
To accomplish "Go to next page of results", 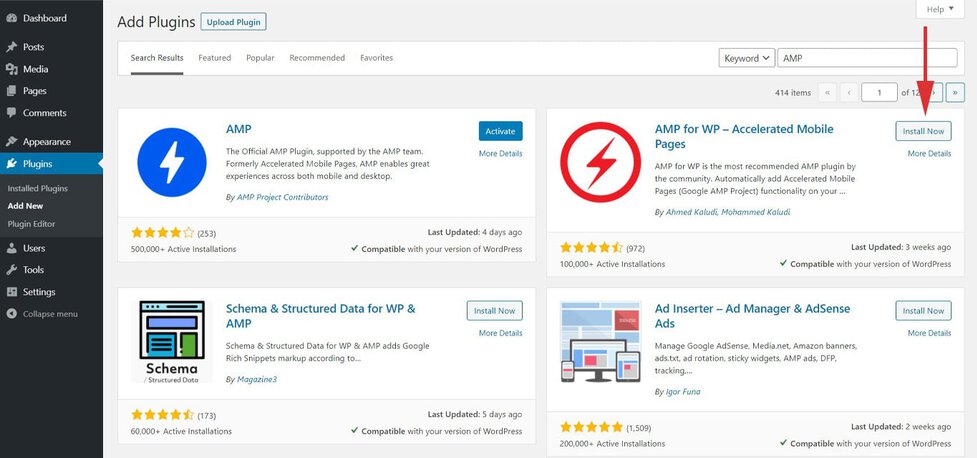I will point(934,93).
